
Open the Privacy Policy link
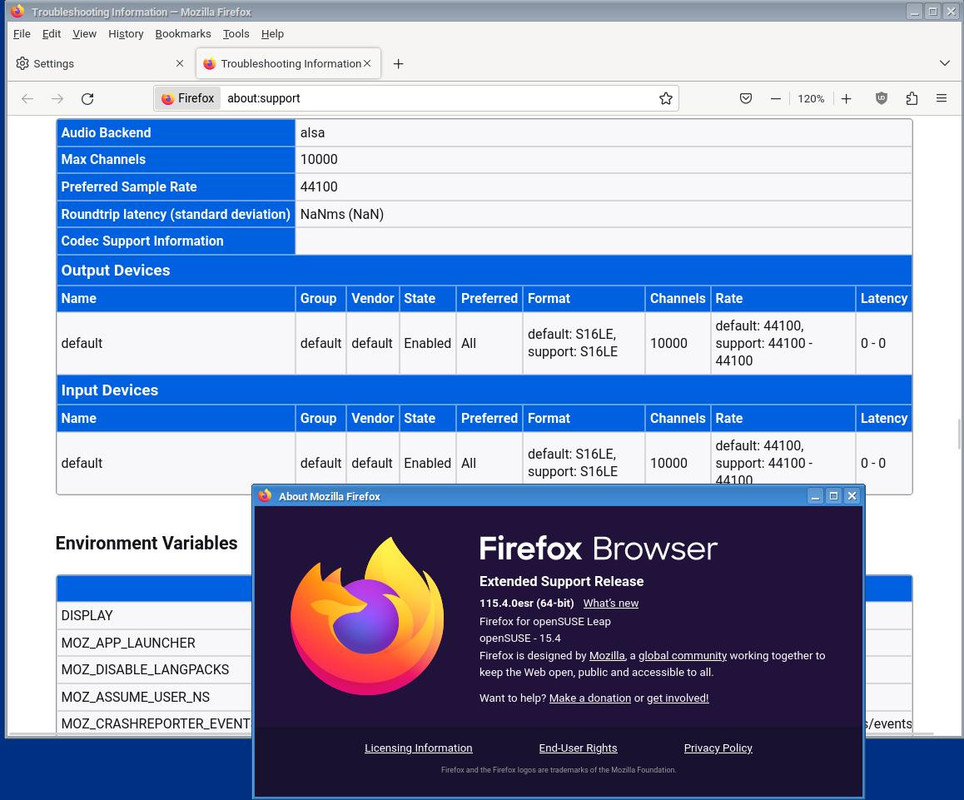click(718, 748)
